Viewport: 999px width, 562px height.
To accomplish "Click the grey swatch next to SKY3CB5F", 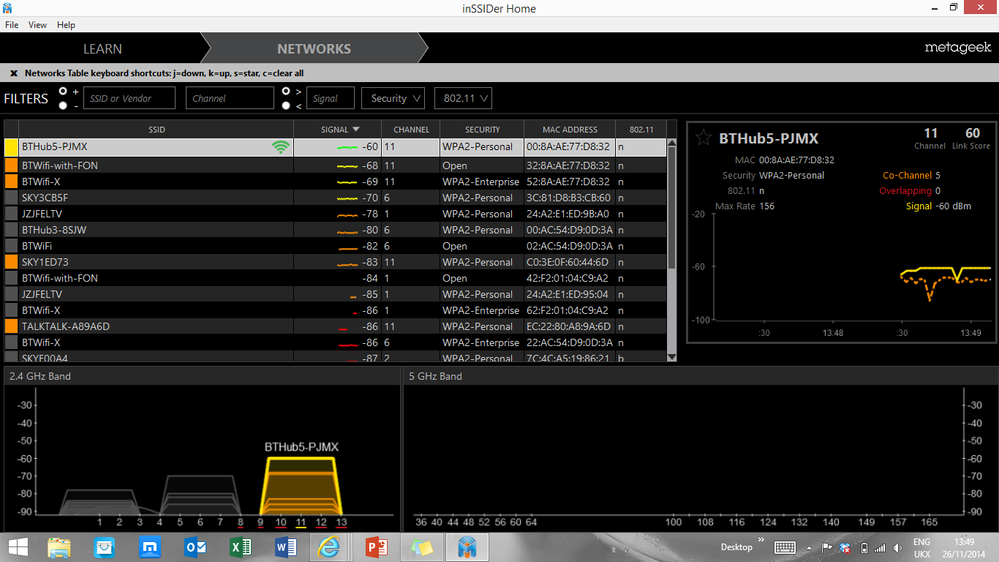I will [11, 198].
